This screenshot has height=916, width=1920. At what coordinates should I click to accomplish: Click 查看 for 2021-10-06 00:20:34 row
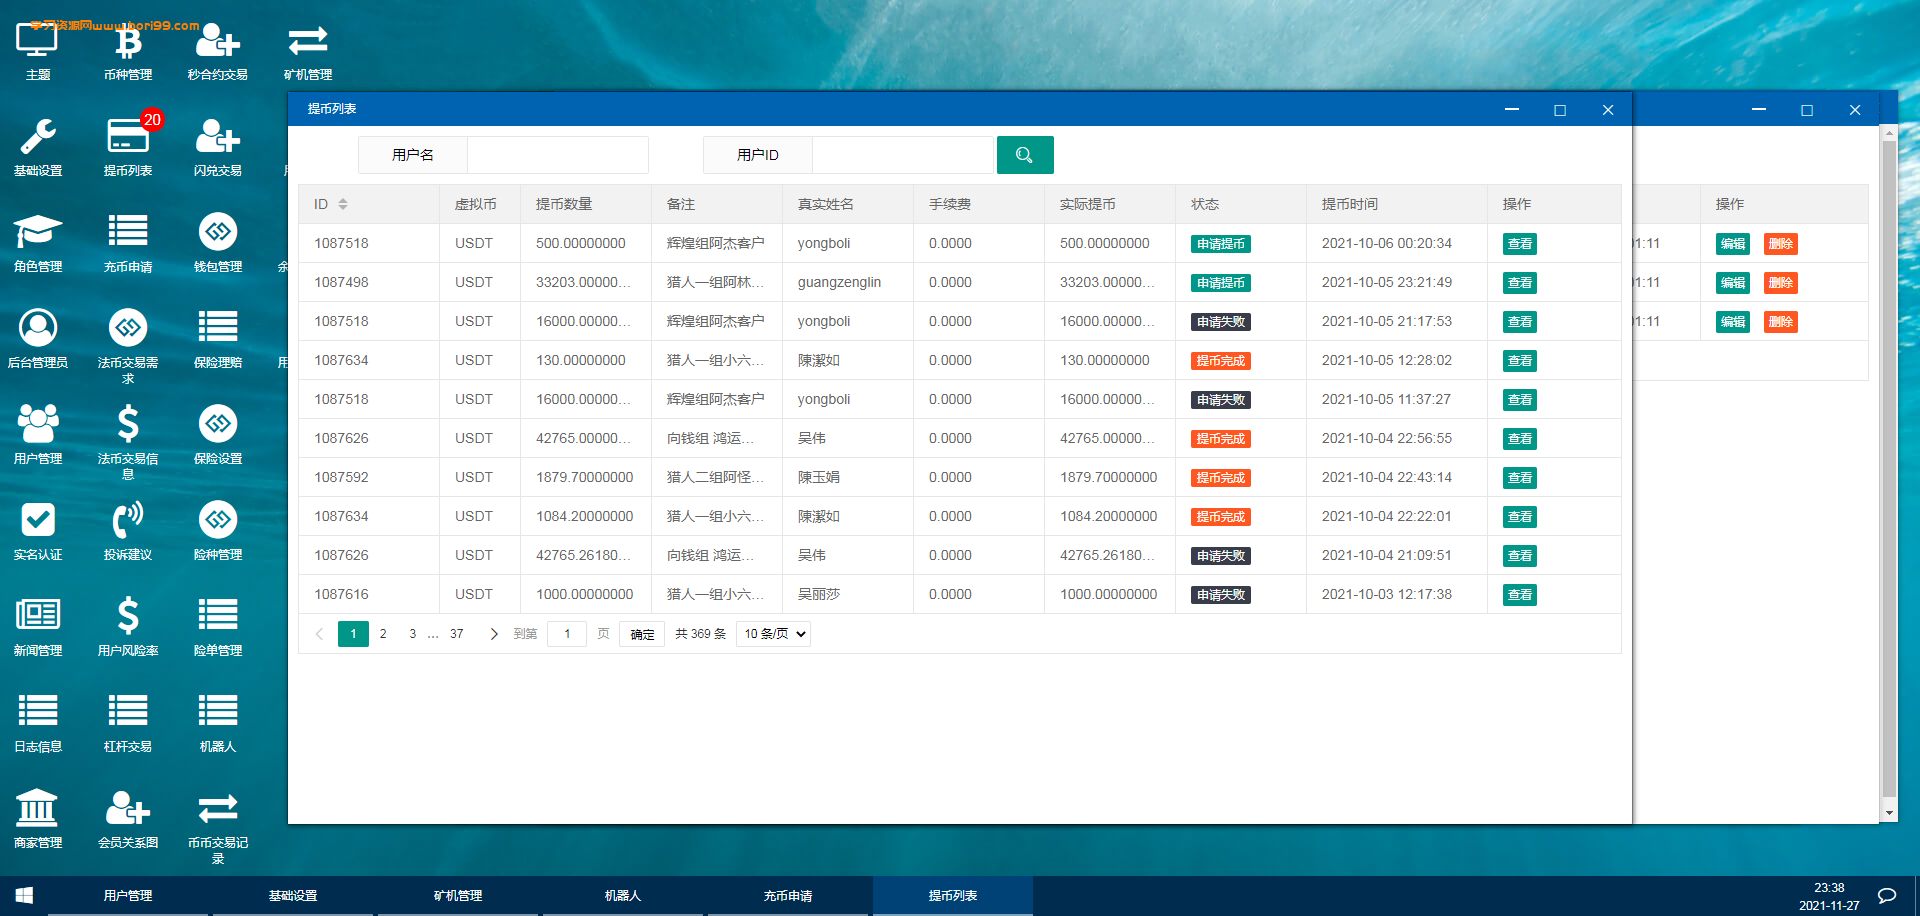coord(1520,244)
